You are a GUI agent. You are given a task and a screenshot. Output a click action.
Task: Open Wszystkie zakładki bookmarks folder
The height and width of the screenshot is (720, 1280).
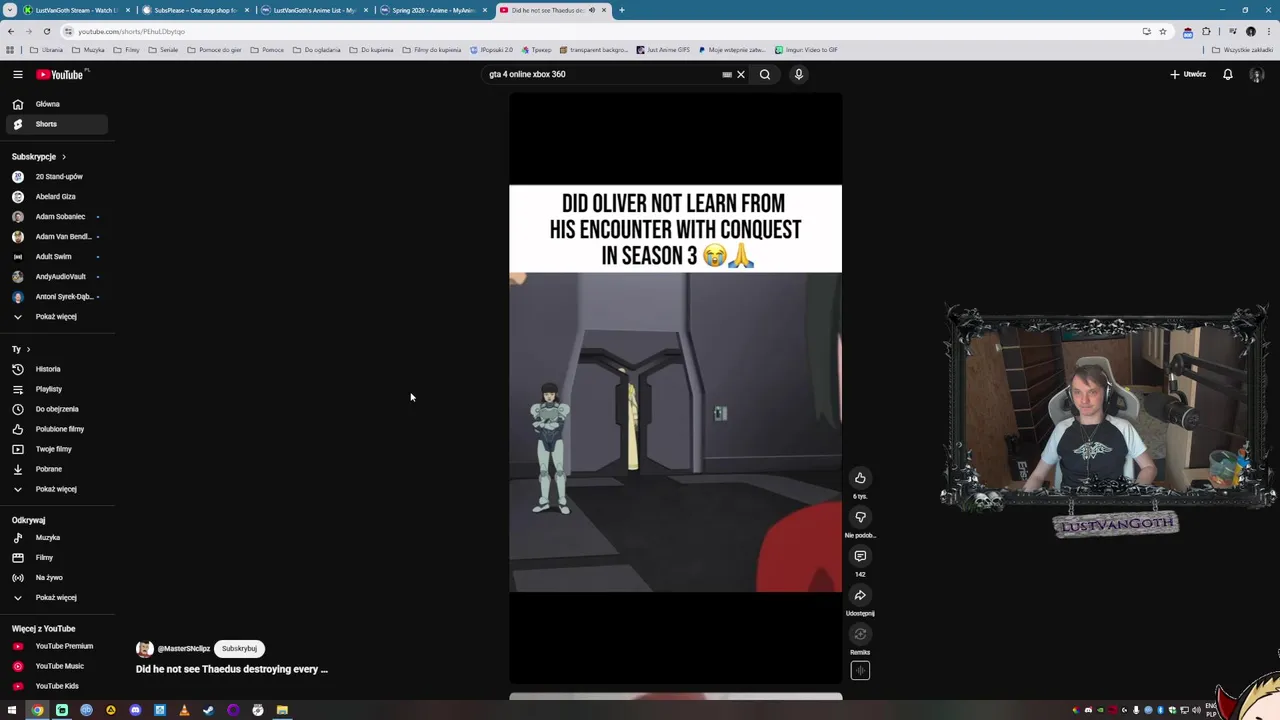point(1242,50)
